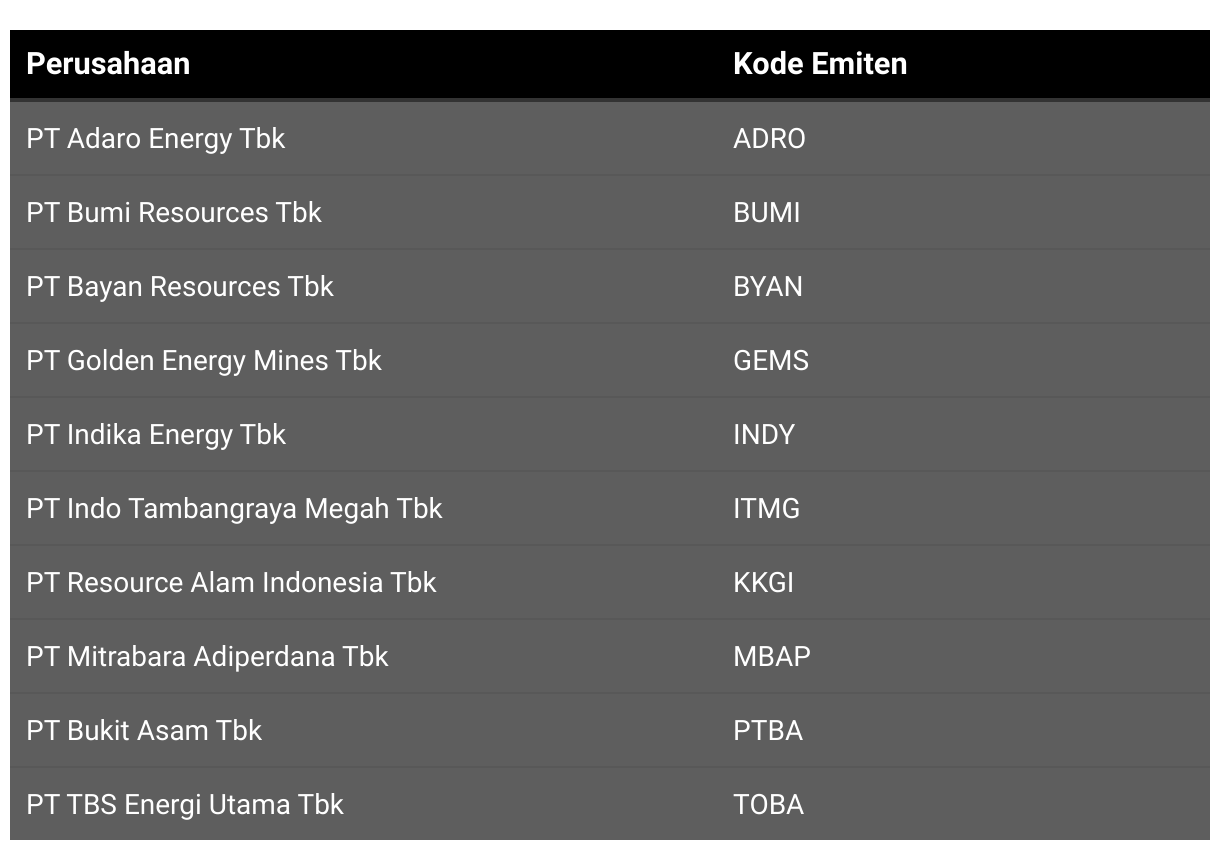Select the TOBA ticker code
1220x850 pixels.
[769, 805]
